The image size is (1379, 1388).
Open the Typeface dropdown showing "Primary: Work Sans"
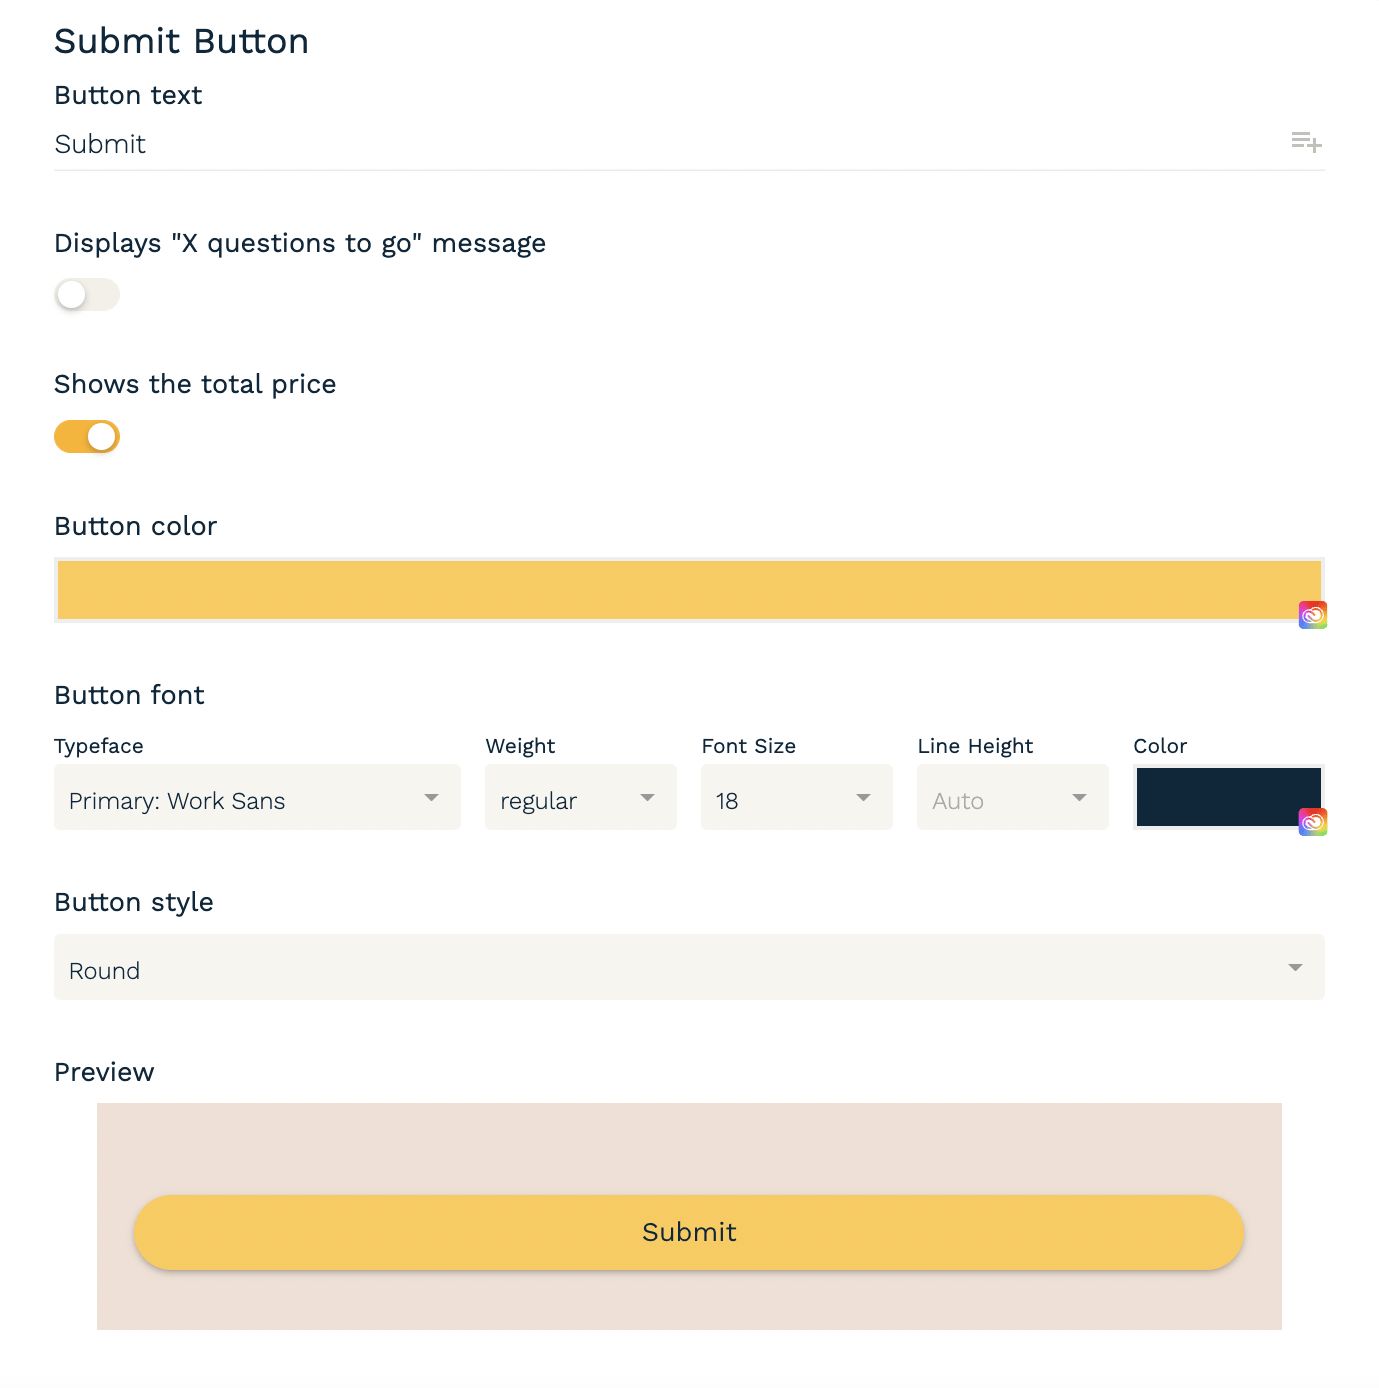click(x=256, y=798)
